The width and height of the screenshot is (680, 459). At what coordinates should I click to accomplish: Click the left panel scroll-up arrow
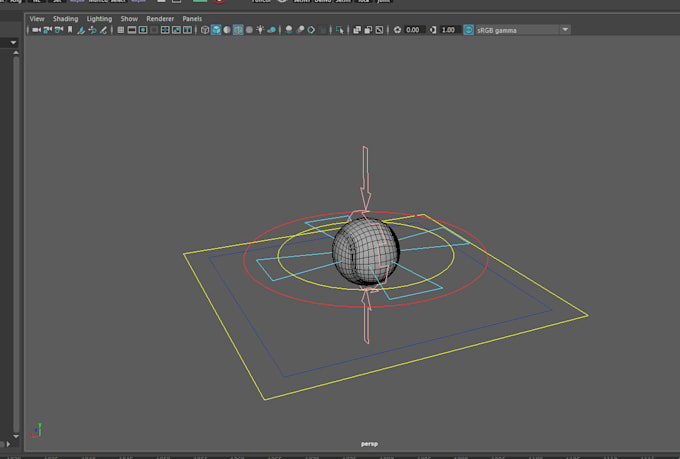pyautogui.click(x=16, y=52)
